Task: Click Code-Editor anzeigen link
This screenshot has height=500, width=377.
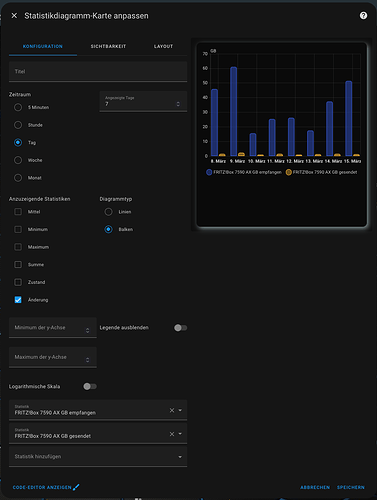Action: pyautogui.click(x=42, y=487)
